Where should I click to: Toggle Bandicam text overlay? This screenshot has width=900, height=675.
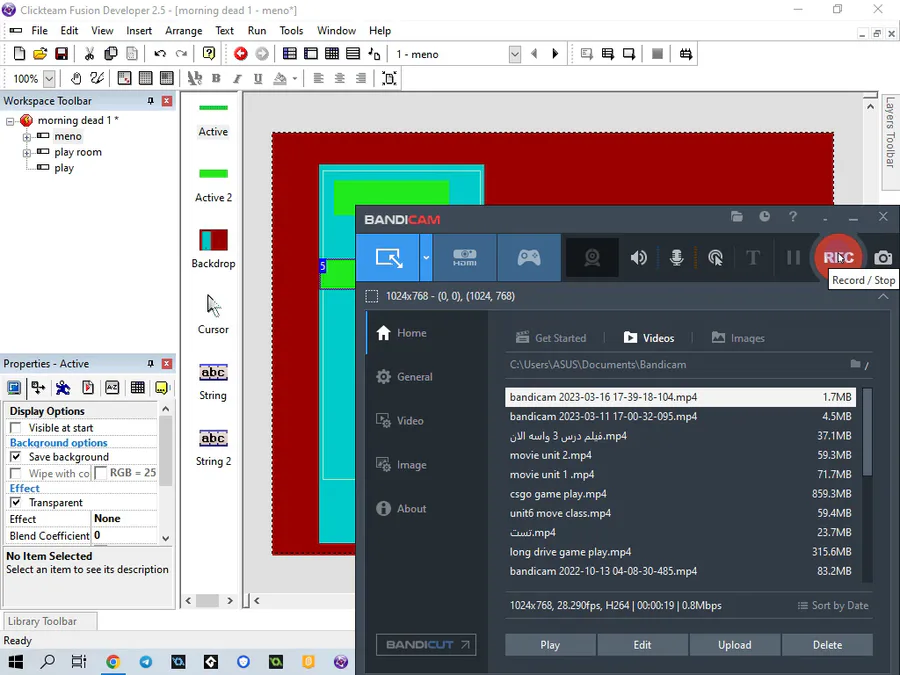pos(752,258)
